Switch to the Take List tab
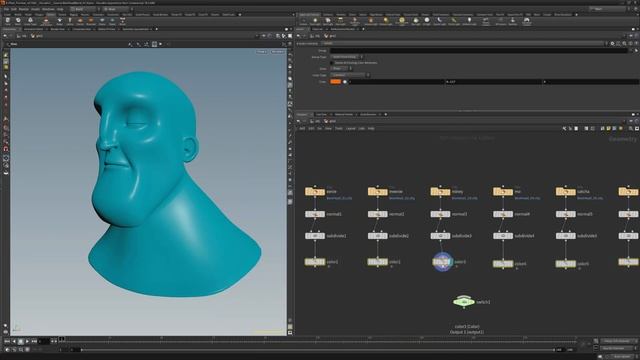Screen dimensions: 640x360 click(317, 29)
